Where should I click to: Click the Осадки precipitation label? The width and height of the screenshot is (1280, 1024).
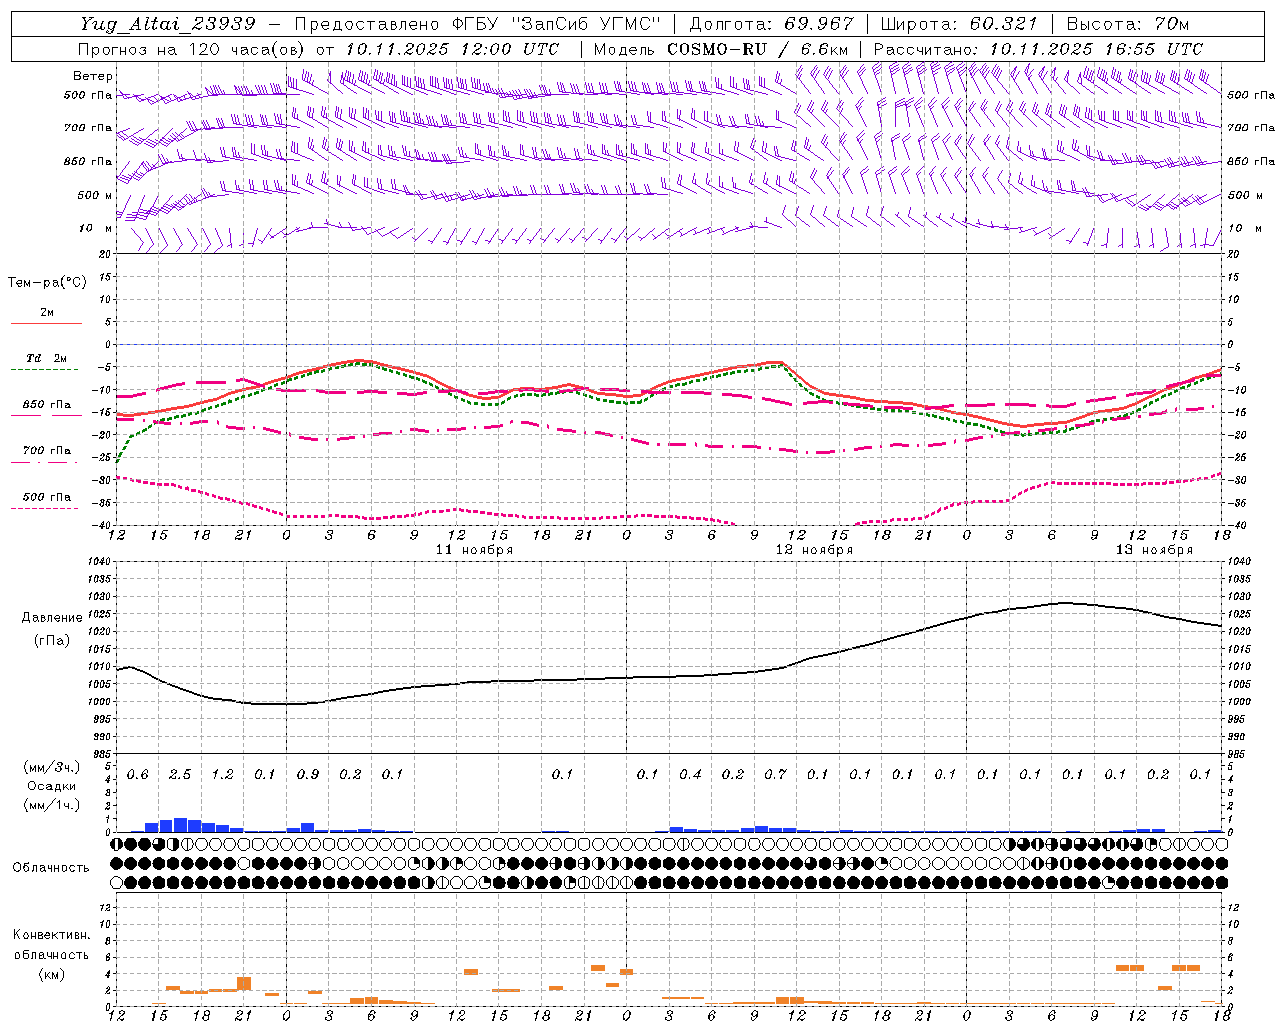(x=51, y=786)
